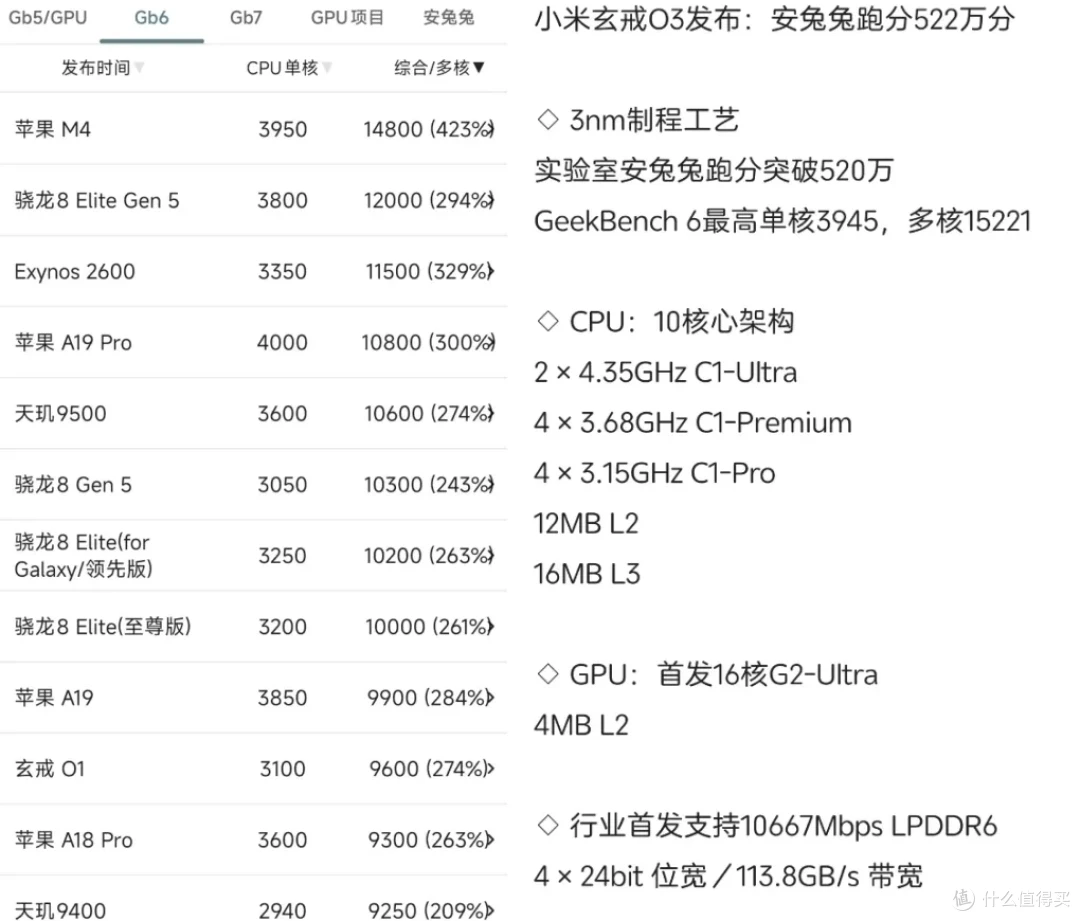Expand the 玄戒 O1 row arrow
Viewport: 1080px width, 921px height.
coord(490,769)
